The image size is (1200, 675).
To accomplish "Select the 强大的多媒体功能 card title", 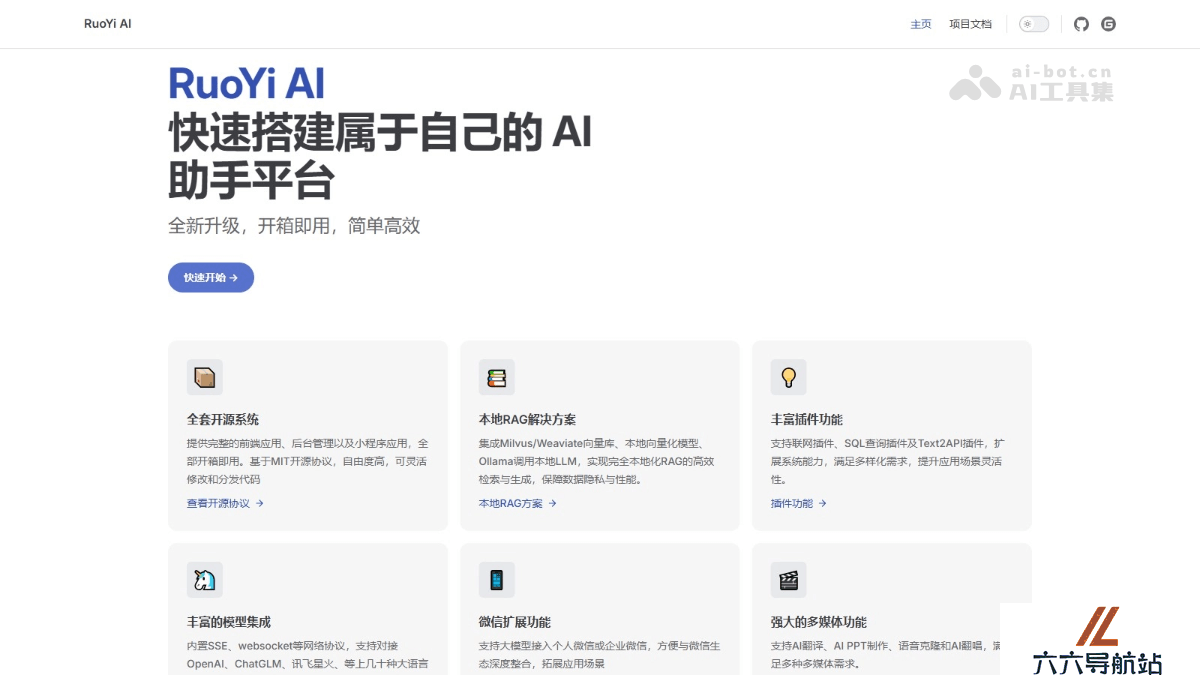I will 819,621.
